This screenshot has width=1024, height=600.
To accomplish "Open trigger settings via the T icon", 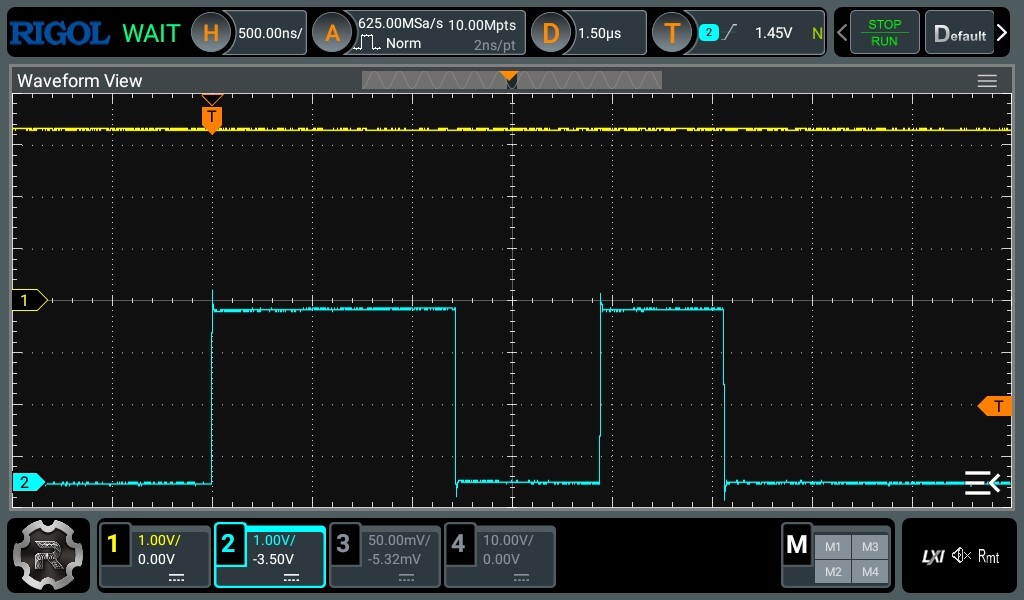I will (x=673, y=32).
